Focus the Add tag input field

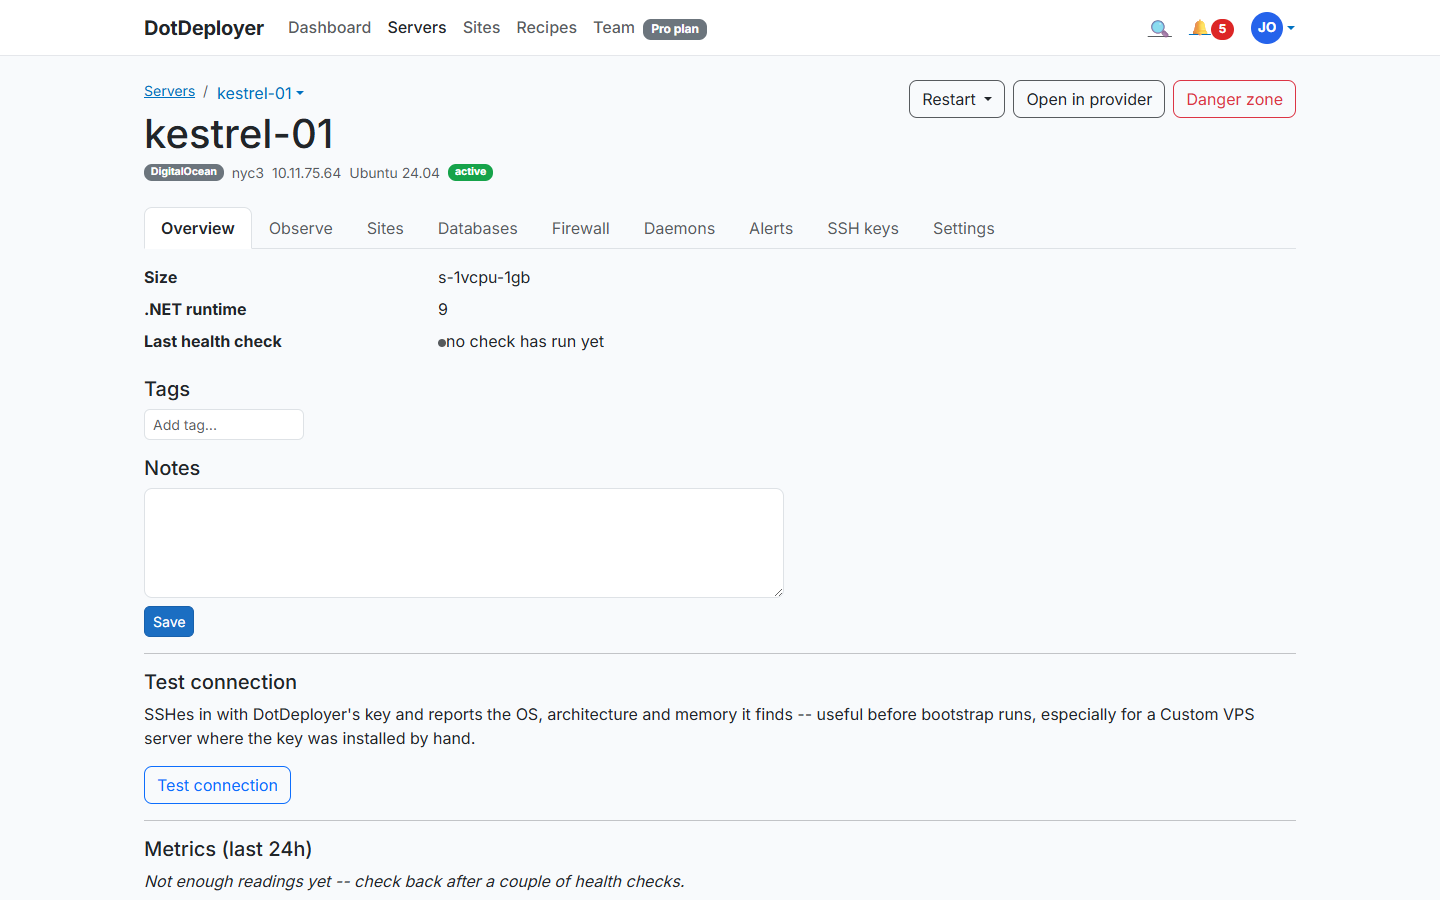point(224,425)
